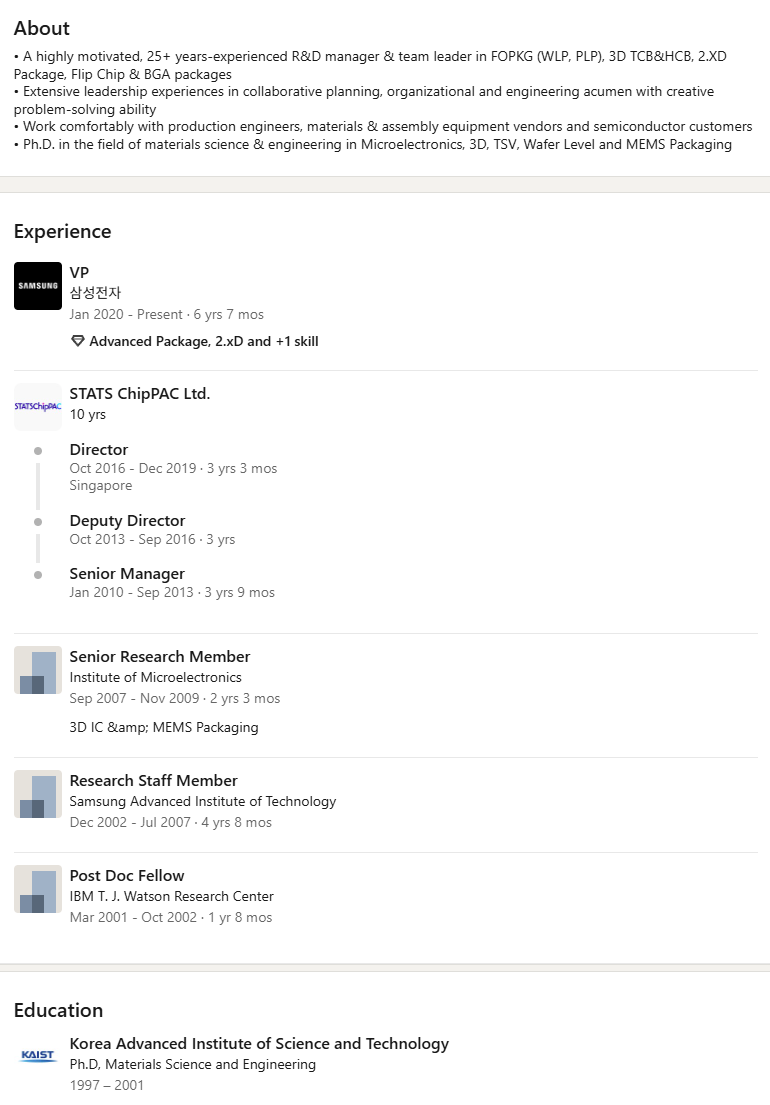The width and height of the screenshot is (770, 1105).
Task: Select the Senior Manager role title
Action: 127,574
